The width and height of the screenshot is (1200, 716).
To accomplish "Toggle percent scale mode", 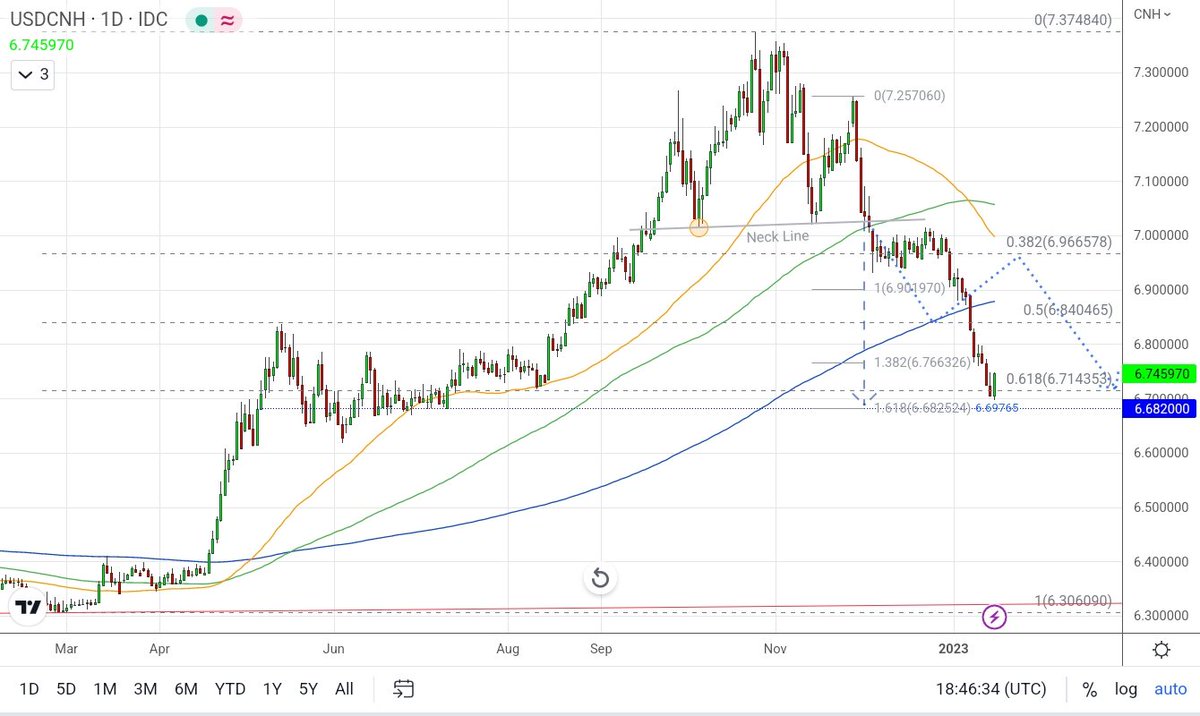I will click(1089, 689).
